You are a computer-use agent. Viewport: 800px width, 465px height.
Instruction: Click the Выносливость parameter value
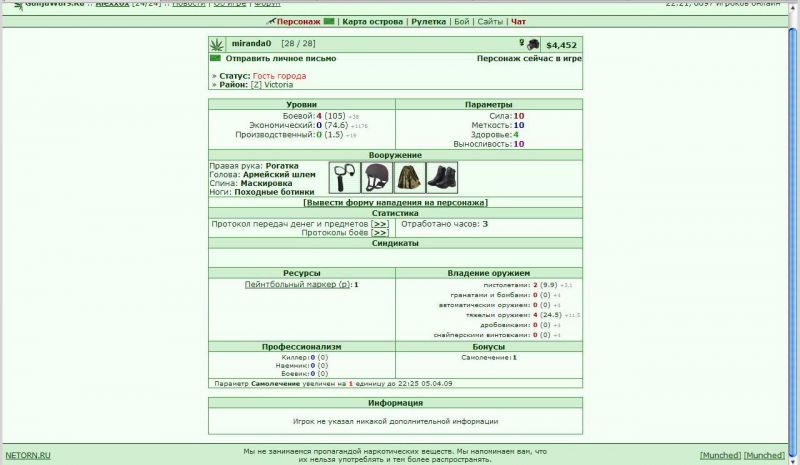click(x=519, y=144)
